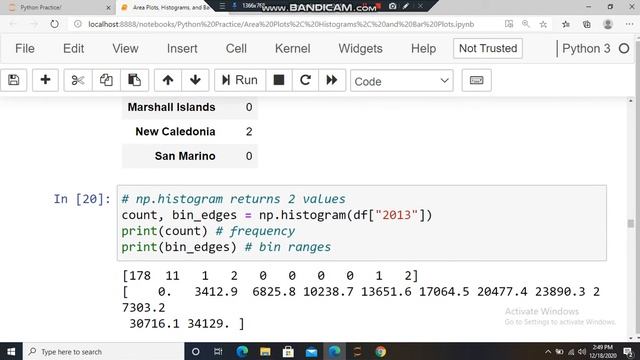640x360 pixels.
Task: Reload the page in the browser
Action: pyautogui.click(x=54, y=24)
